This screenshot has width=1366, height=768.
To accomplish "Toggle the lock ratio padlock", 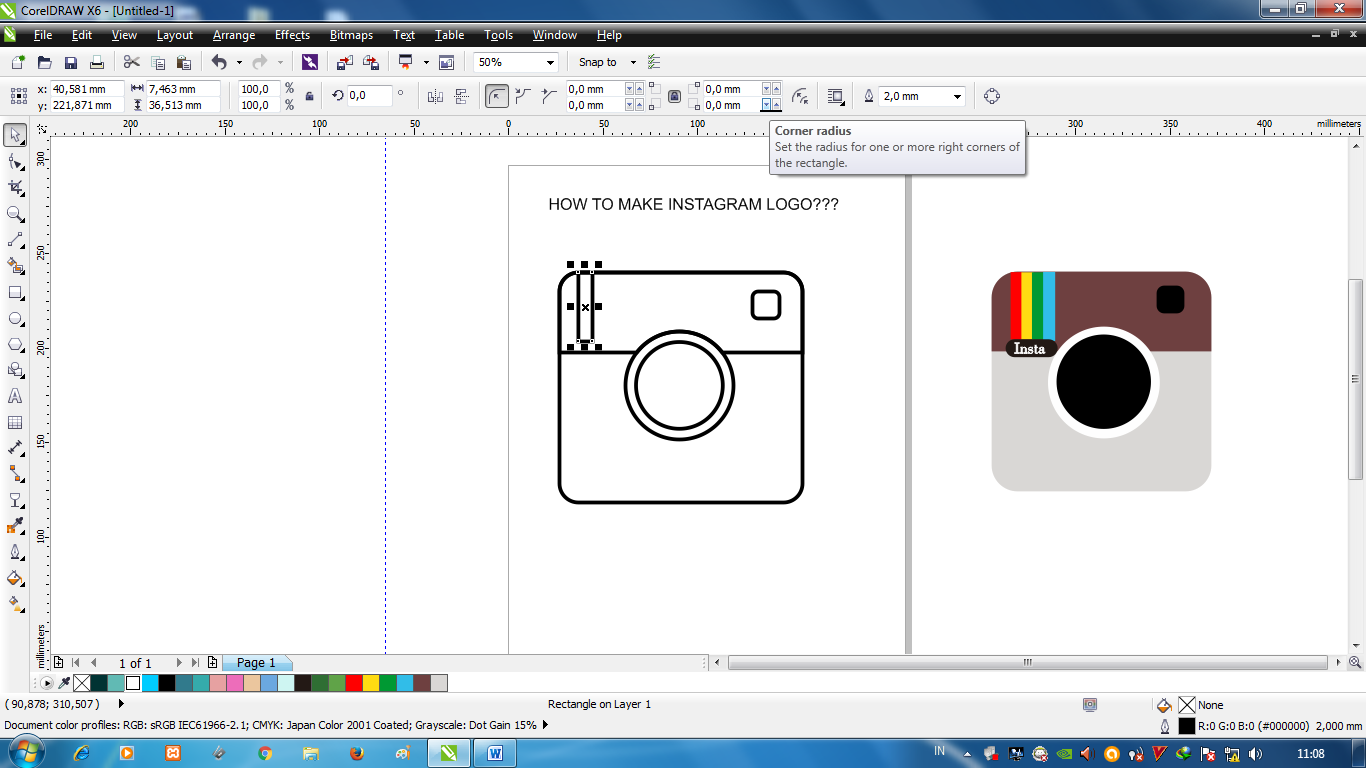I will 309,96.
